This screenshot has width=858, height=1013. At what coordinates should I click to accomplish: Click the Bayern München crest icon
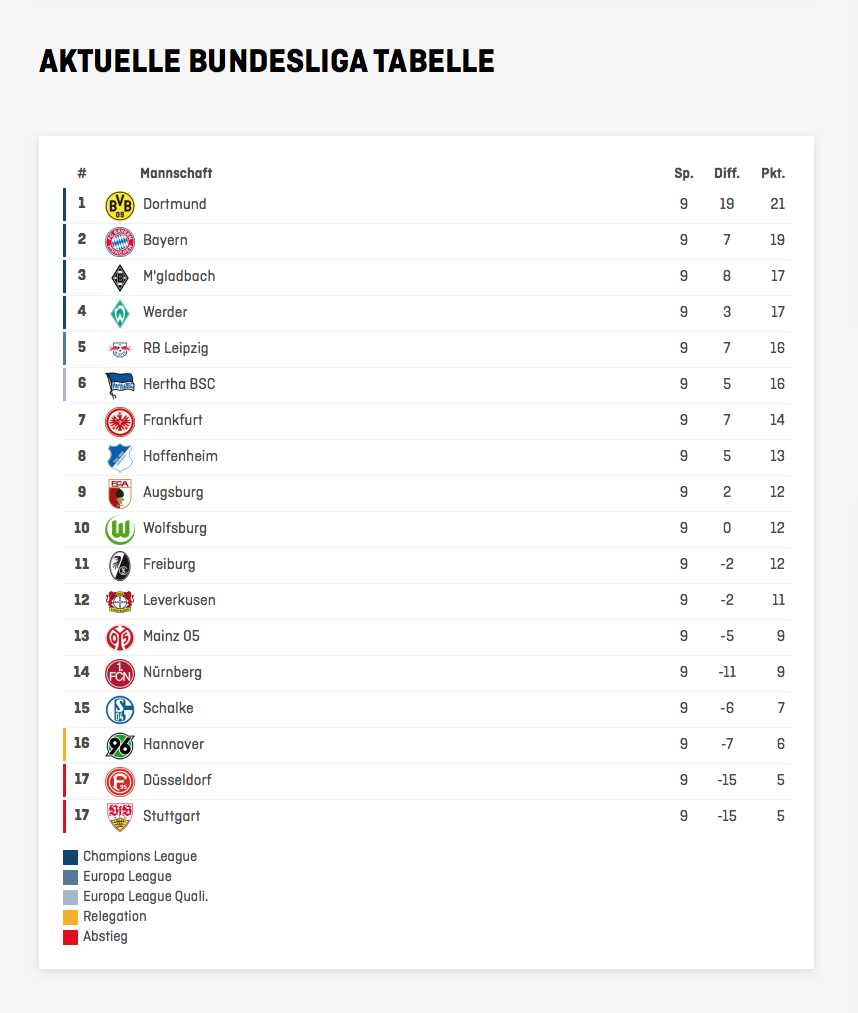(x=120, y=241)
